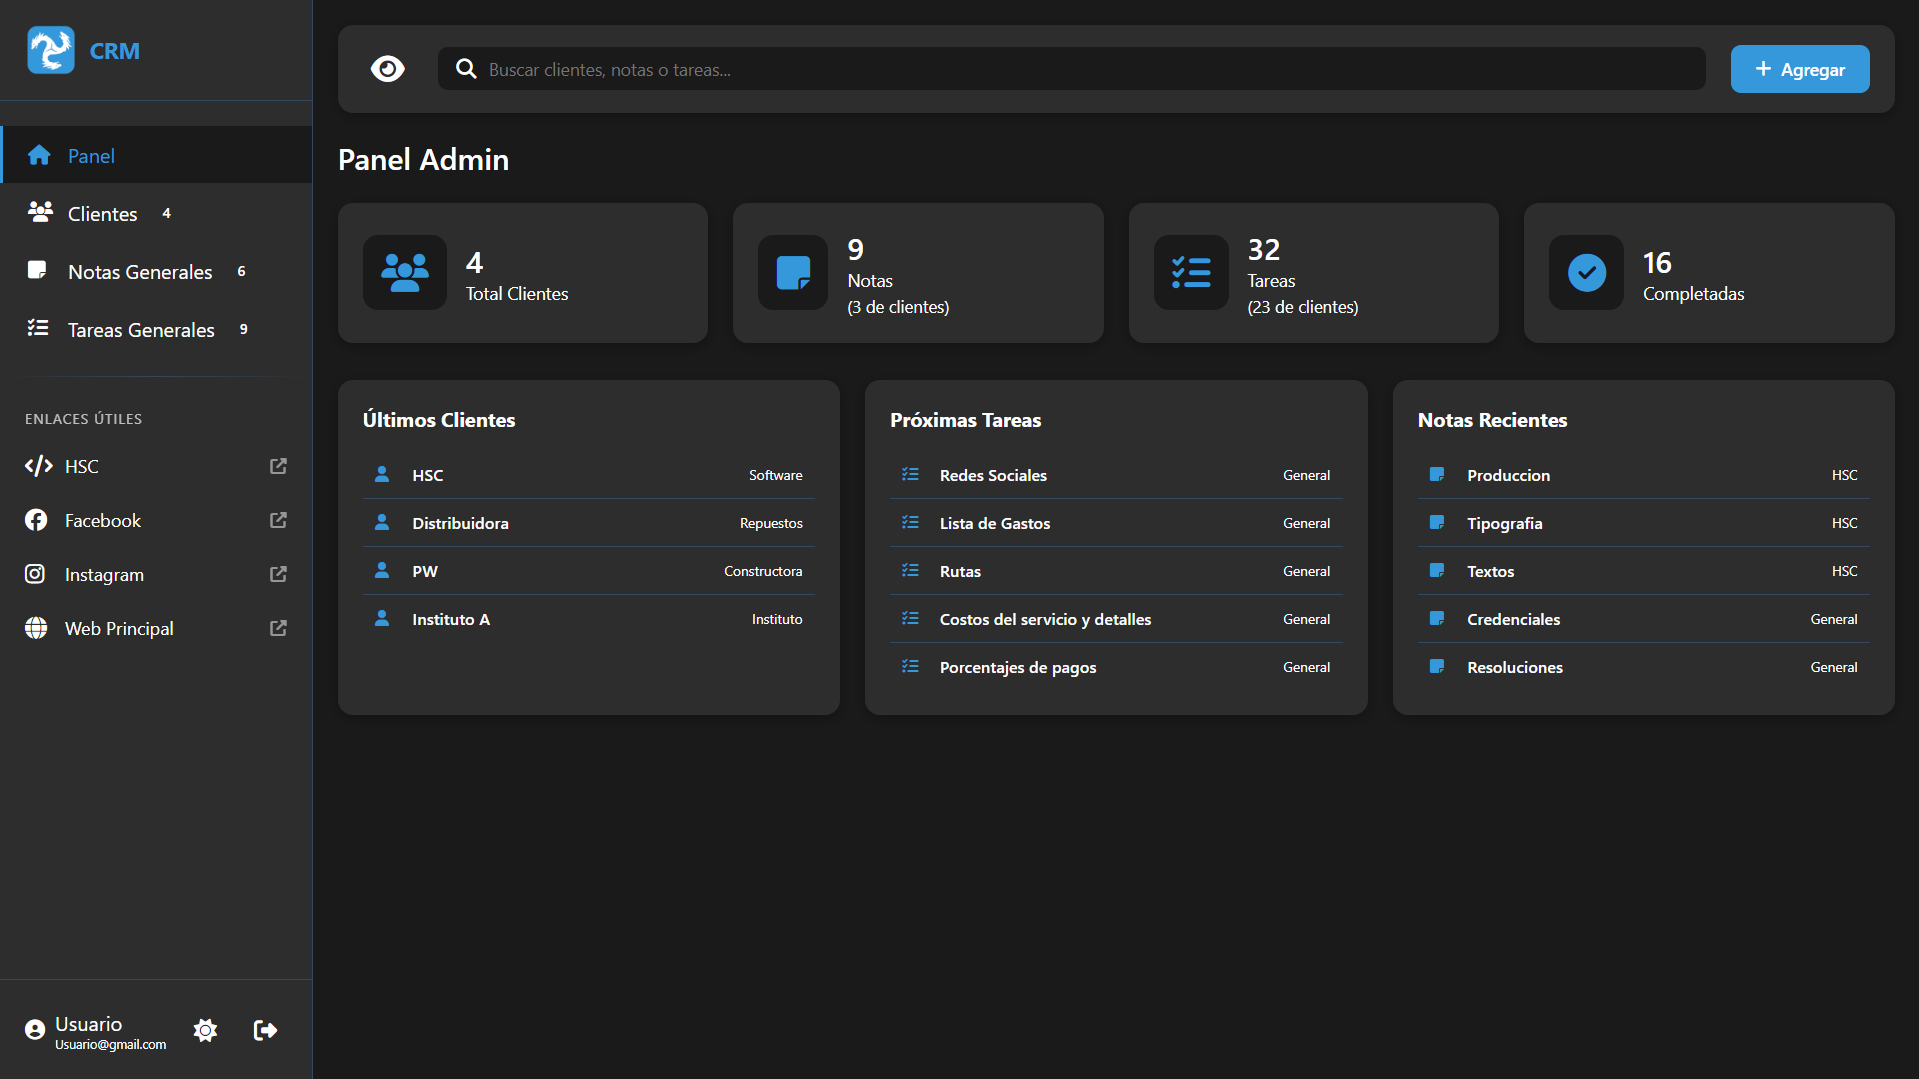
Task: Click the logout icon
Action: [x=265, y=1030]
